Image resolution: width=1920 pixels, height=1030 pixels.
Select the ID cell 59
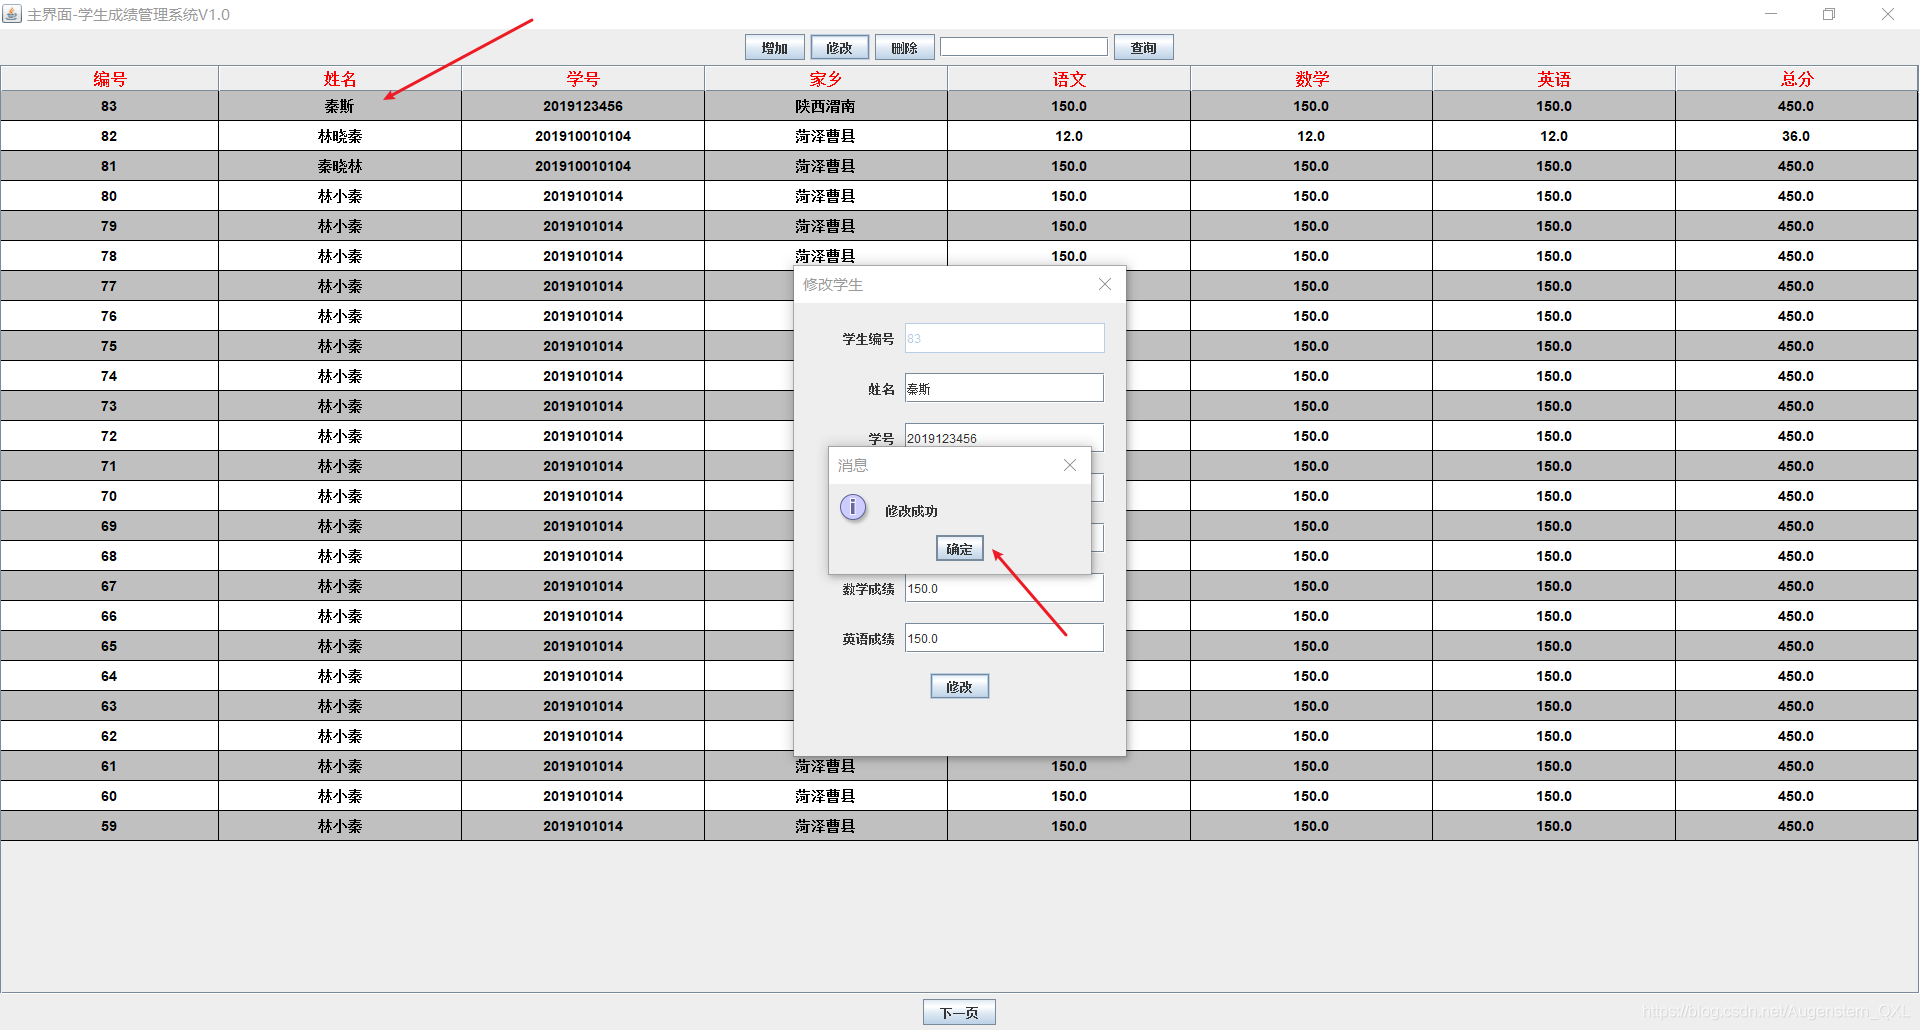tap(109, 826)
